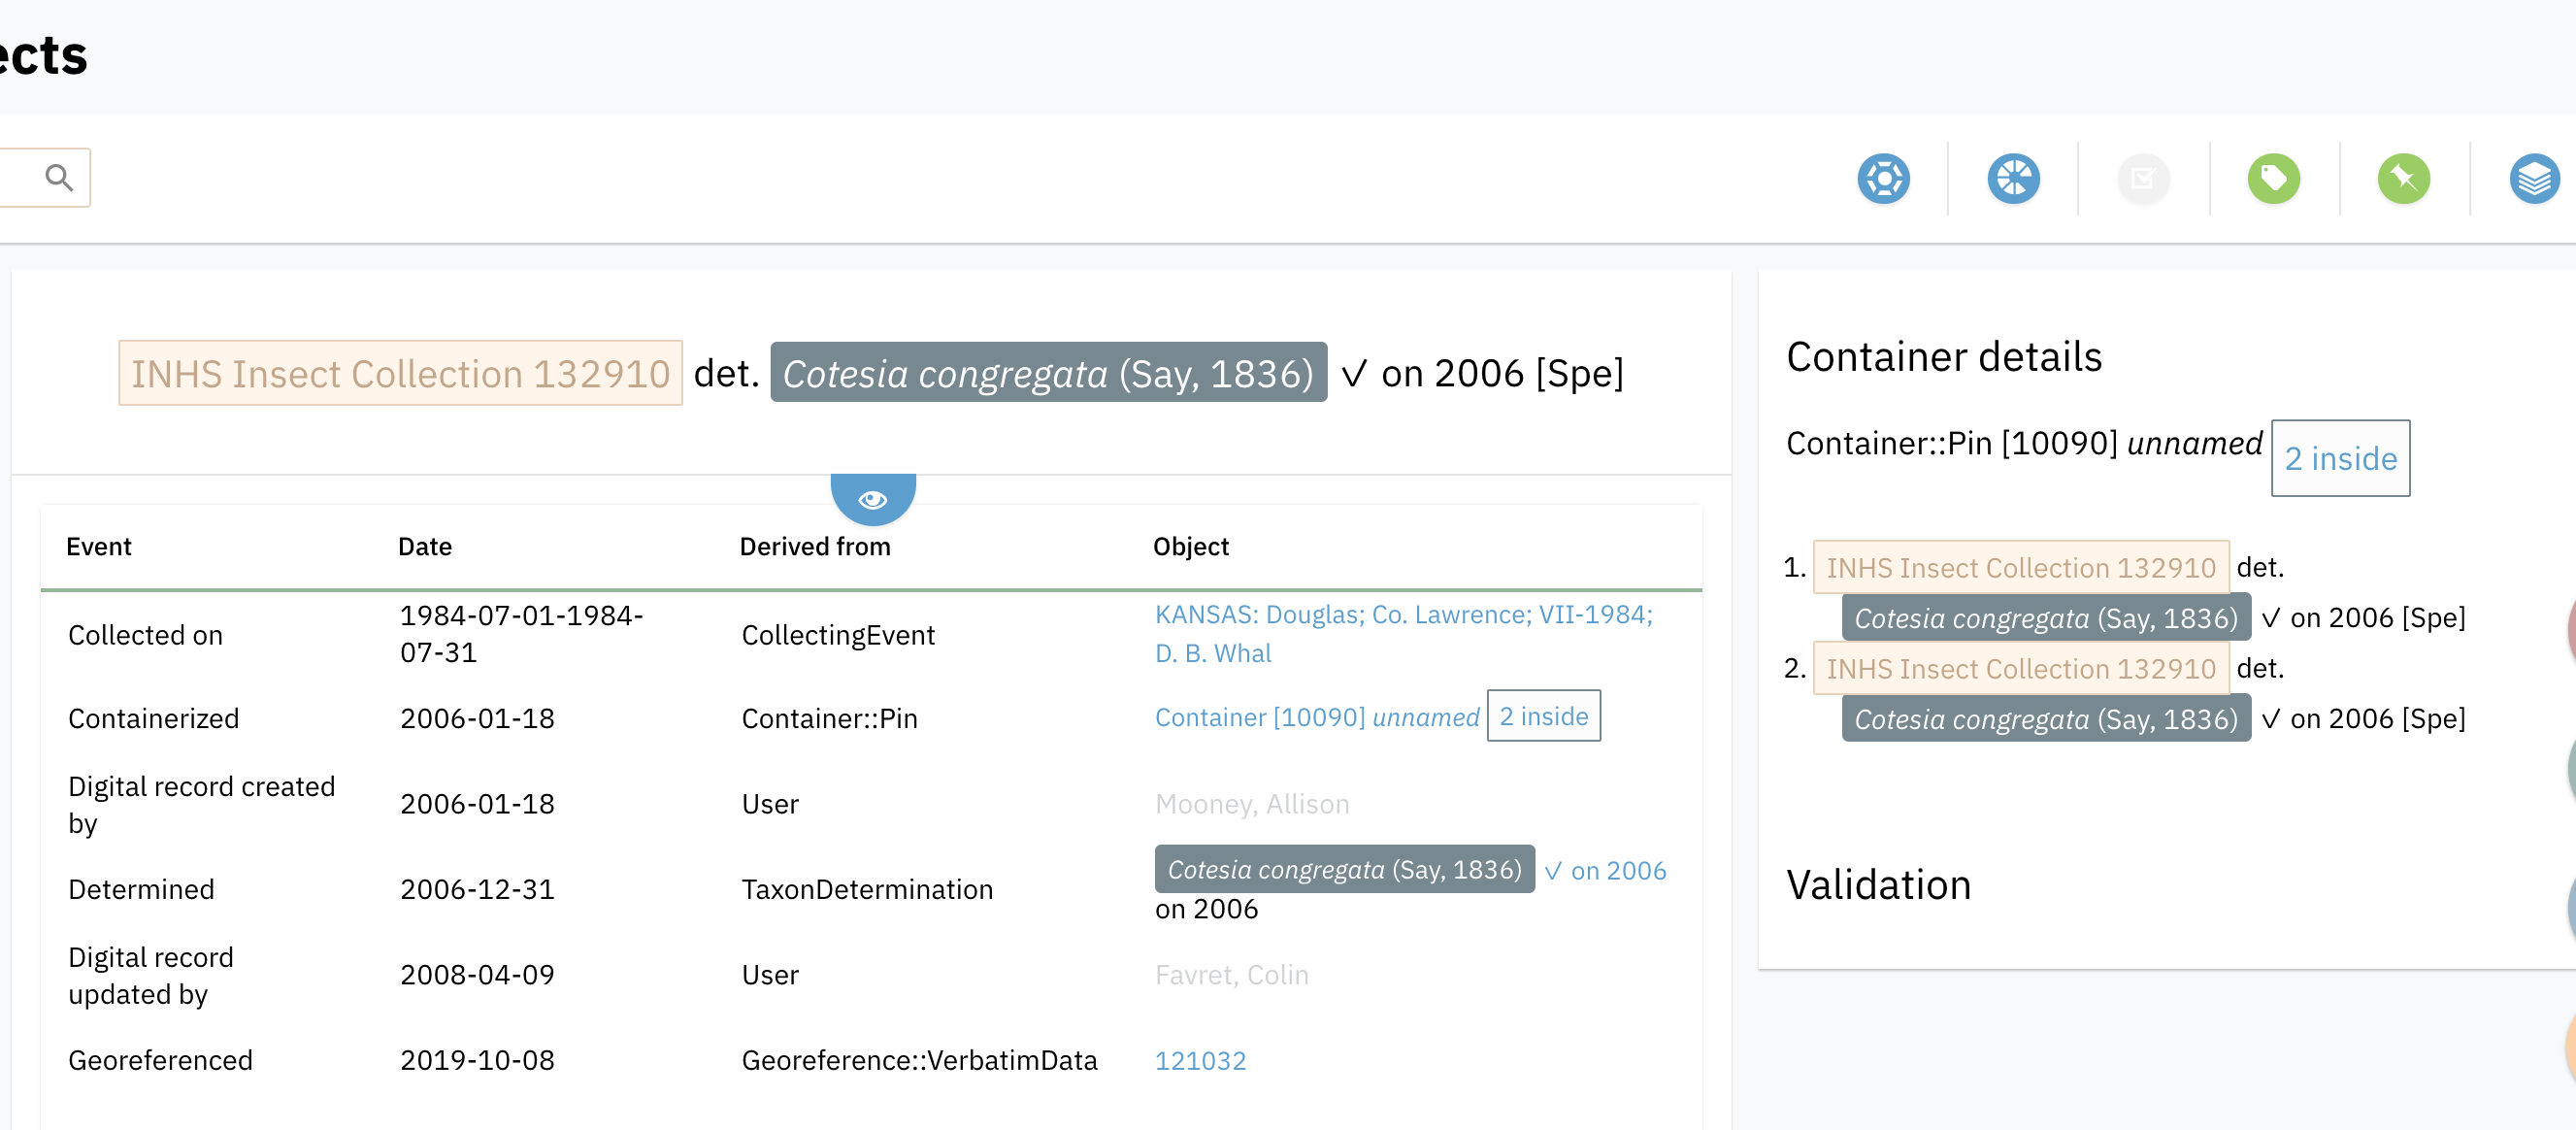Screen dimensions: 2576x1130
Task: Select the grayed task checkmark icon
Action: (x=2142, y=179)
